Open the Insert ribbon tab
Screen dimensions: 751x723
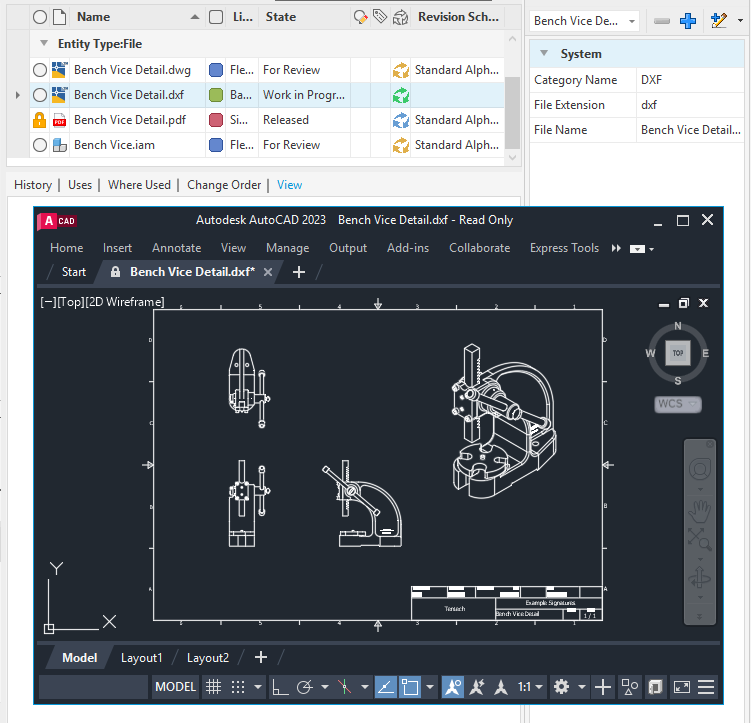[x=117, y=248]
